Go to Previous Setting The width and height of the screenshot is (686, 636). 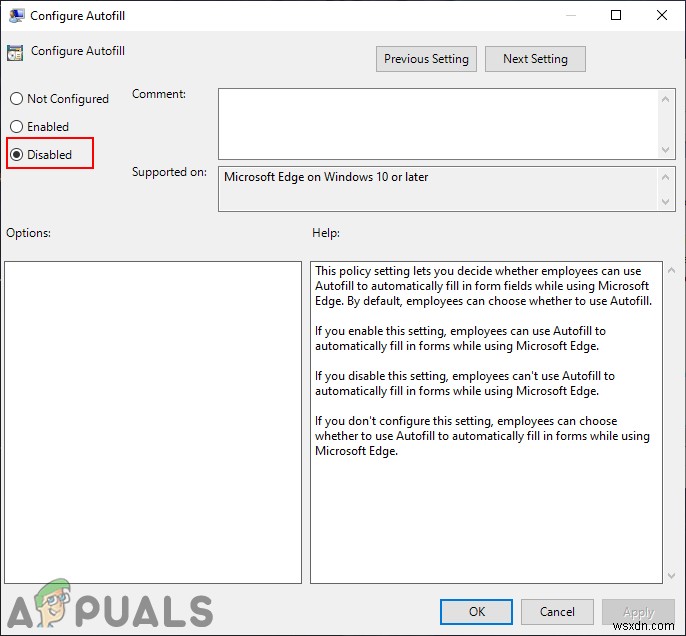(x=426, y=59)
